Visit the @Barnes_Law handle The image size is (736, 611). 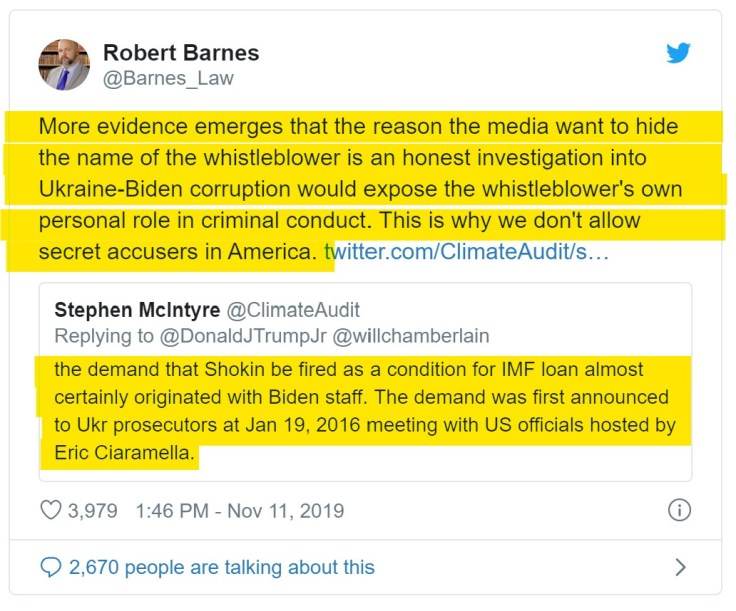click(169, 78)
